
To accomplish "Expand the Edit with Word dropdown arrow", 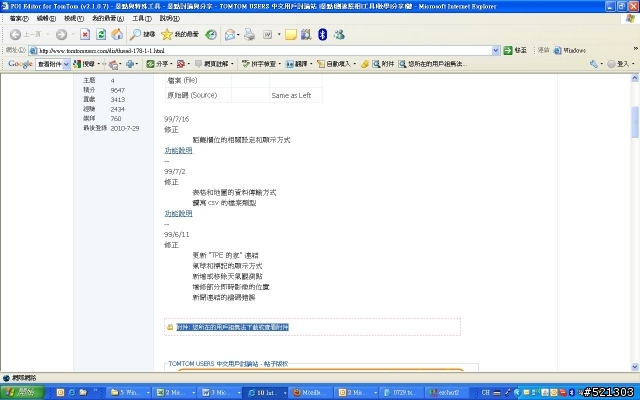I will click(x=279, y=35).
